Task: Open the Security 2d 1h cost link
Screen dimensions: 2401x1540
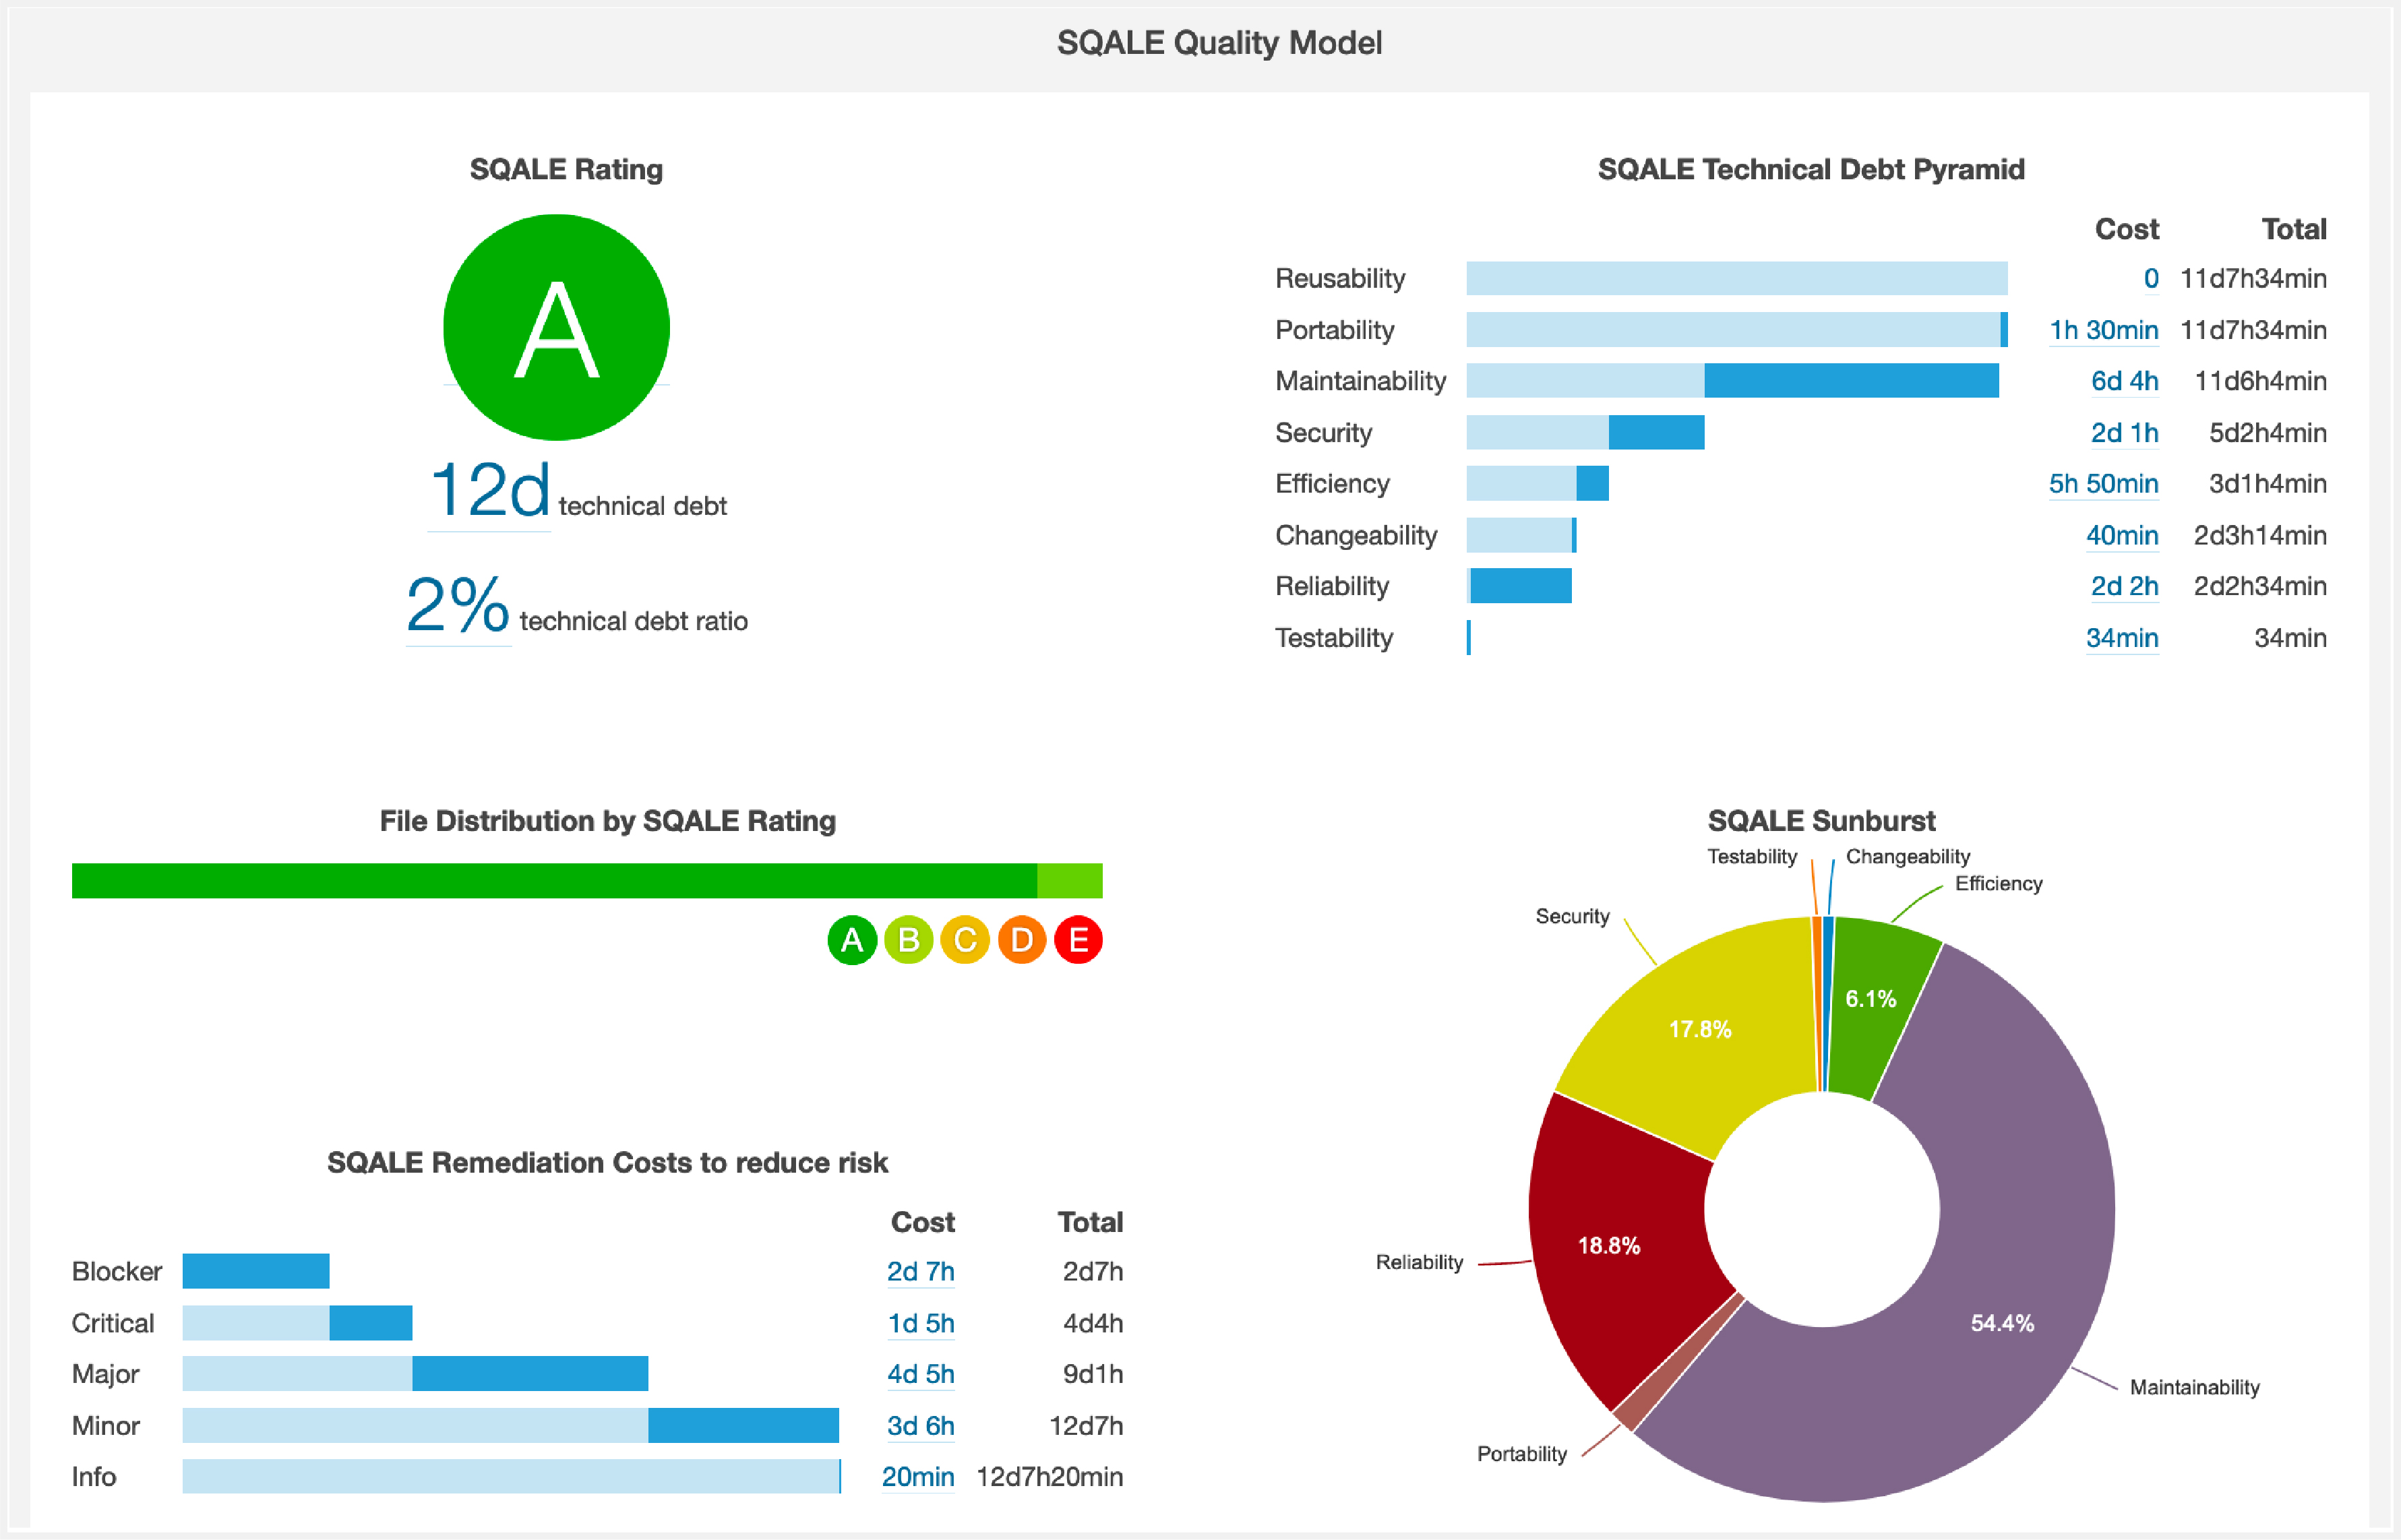Action: [x=2124, y=433]
